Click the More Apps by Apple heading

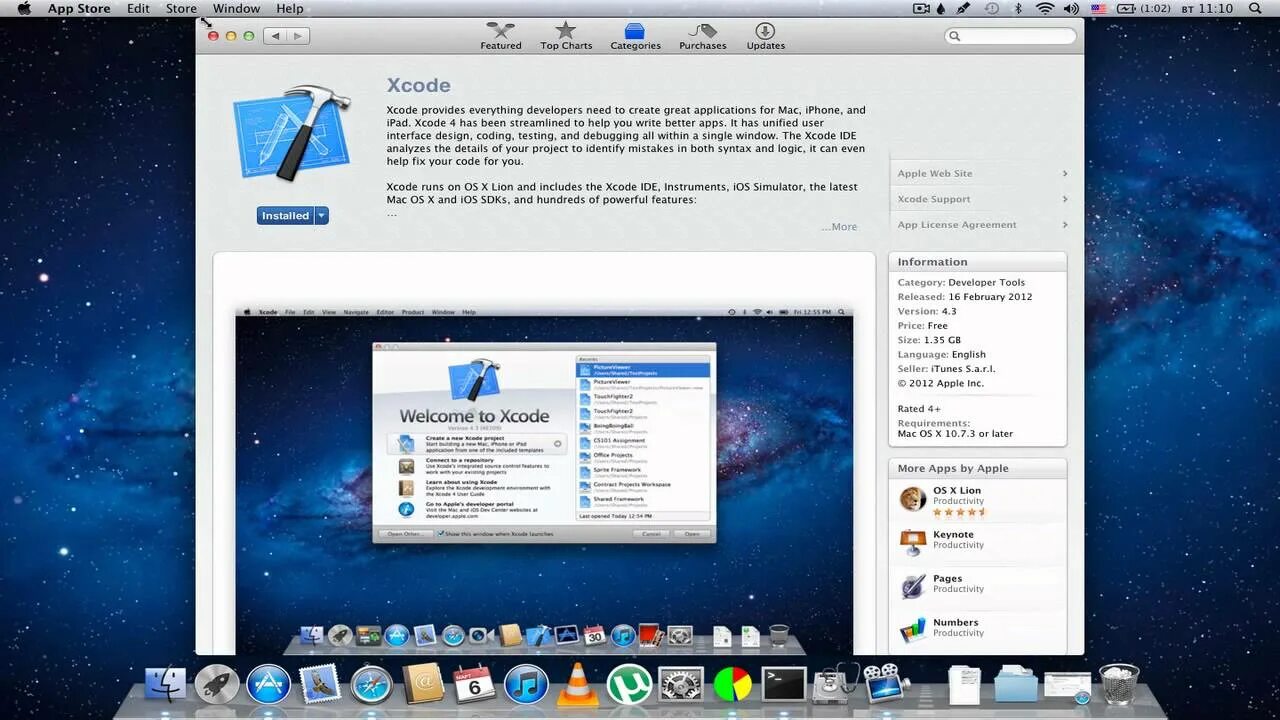pos(953,468)
